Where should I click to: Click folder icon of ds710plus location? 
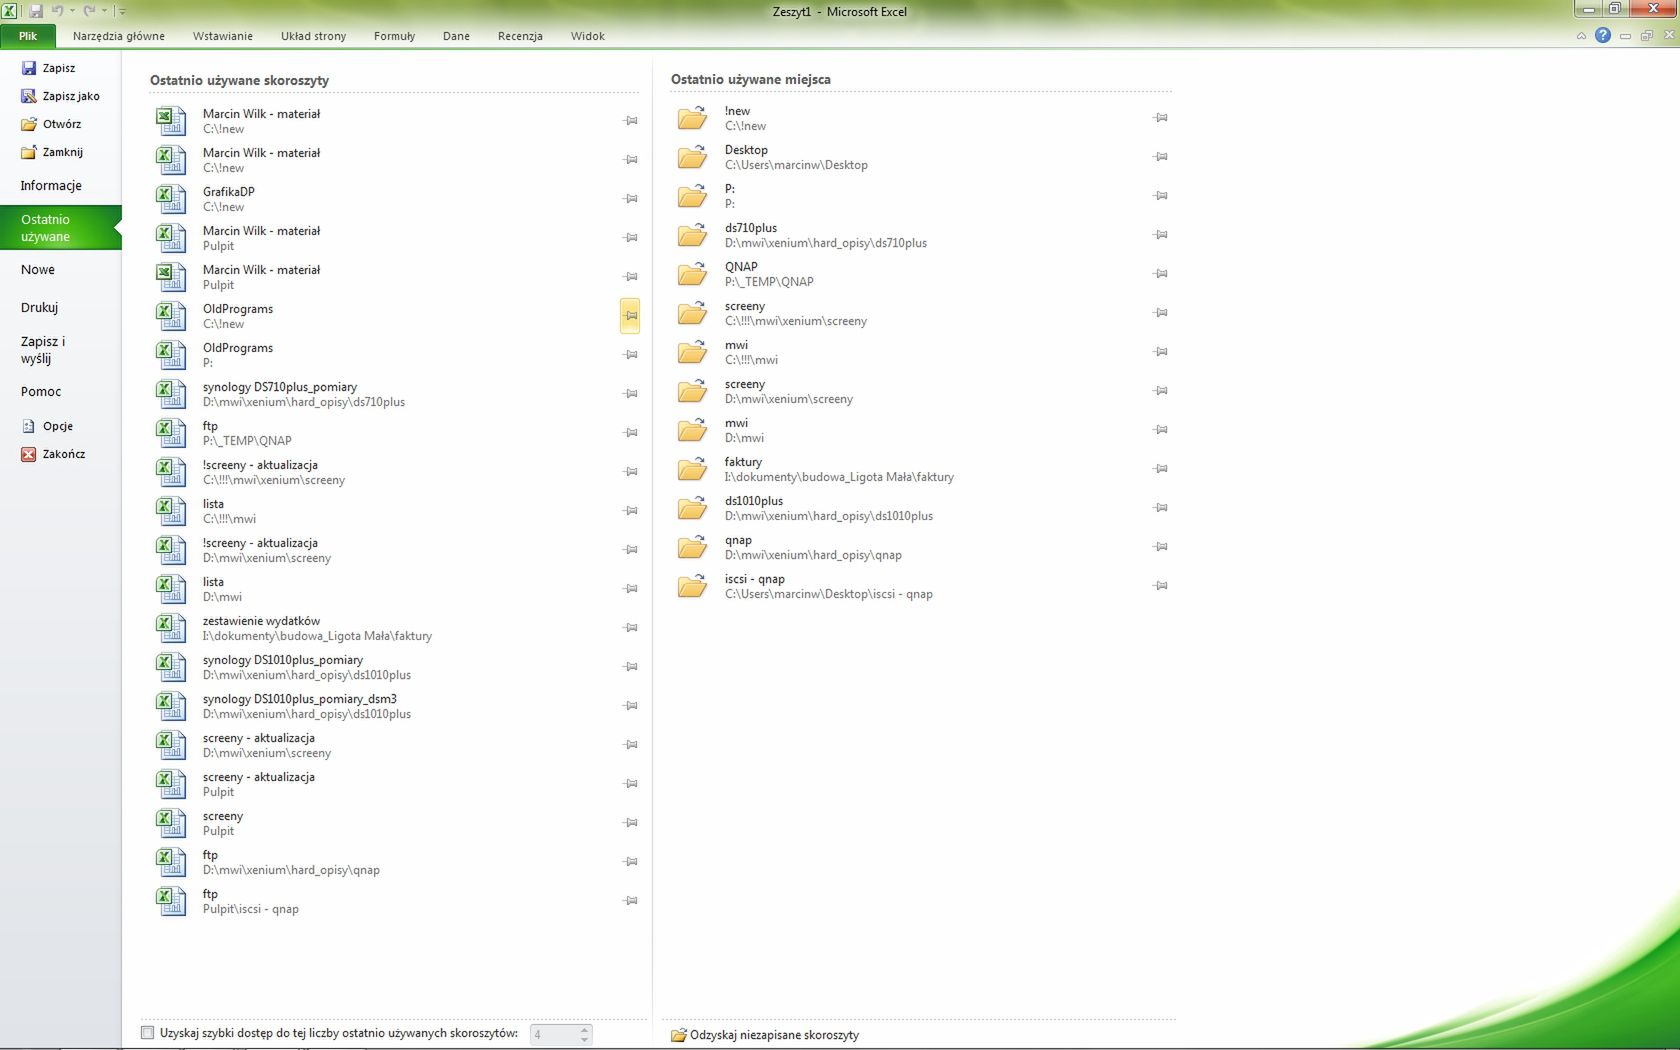[x=692, y=235]
